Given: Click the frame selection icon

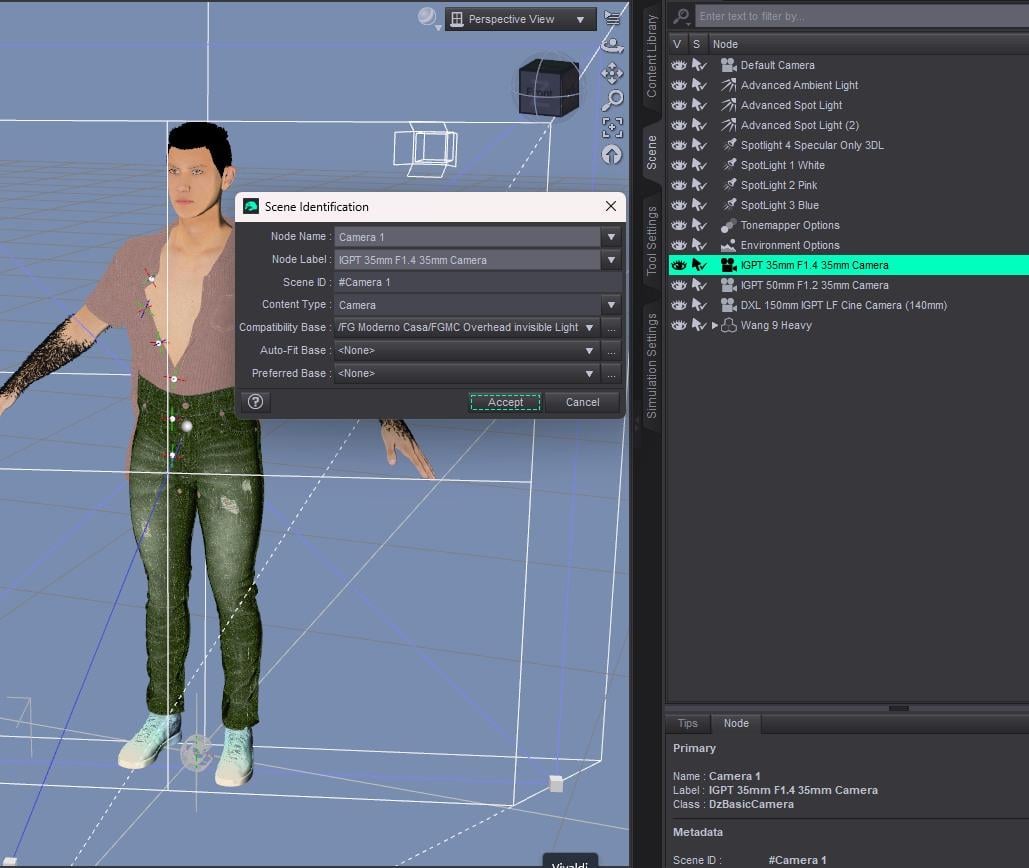Looking at the screenshot, I should point(612,127).
